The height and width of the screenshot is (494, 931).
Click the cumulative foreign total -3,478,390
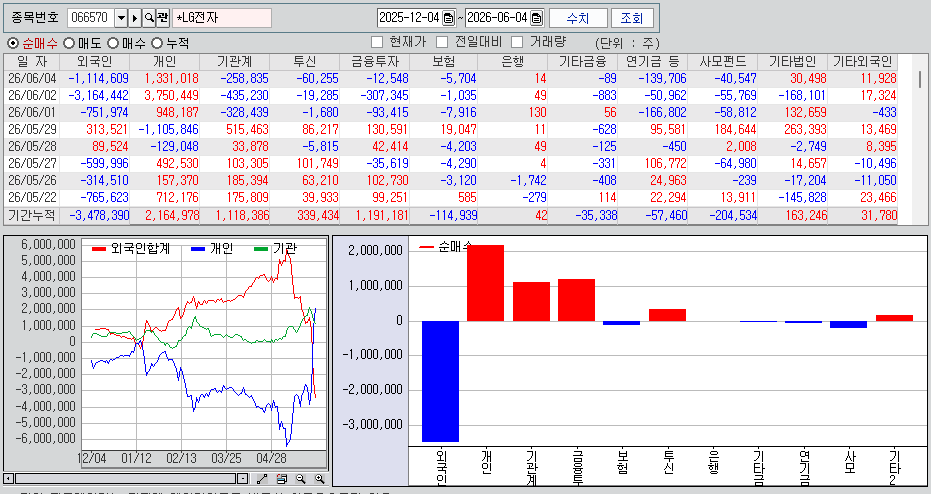(99, 216)
